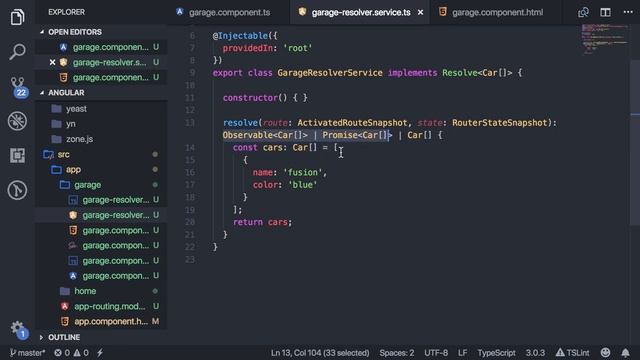Click the GarageResolverService class name
640x360 pixels.
(x=330, y=73)
